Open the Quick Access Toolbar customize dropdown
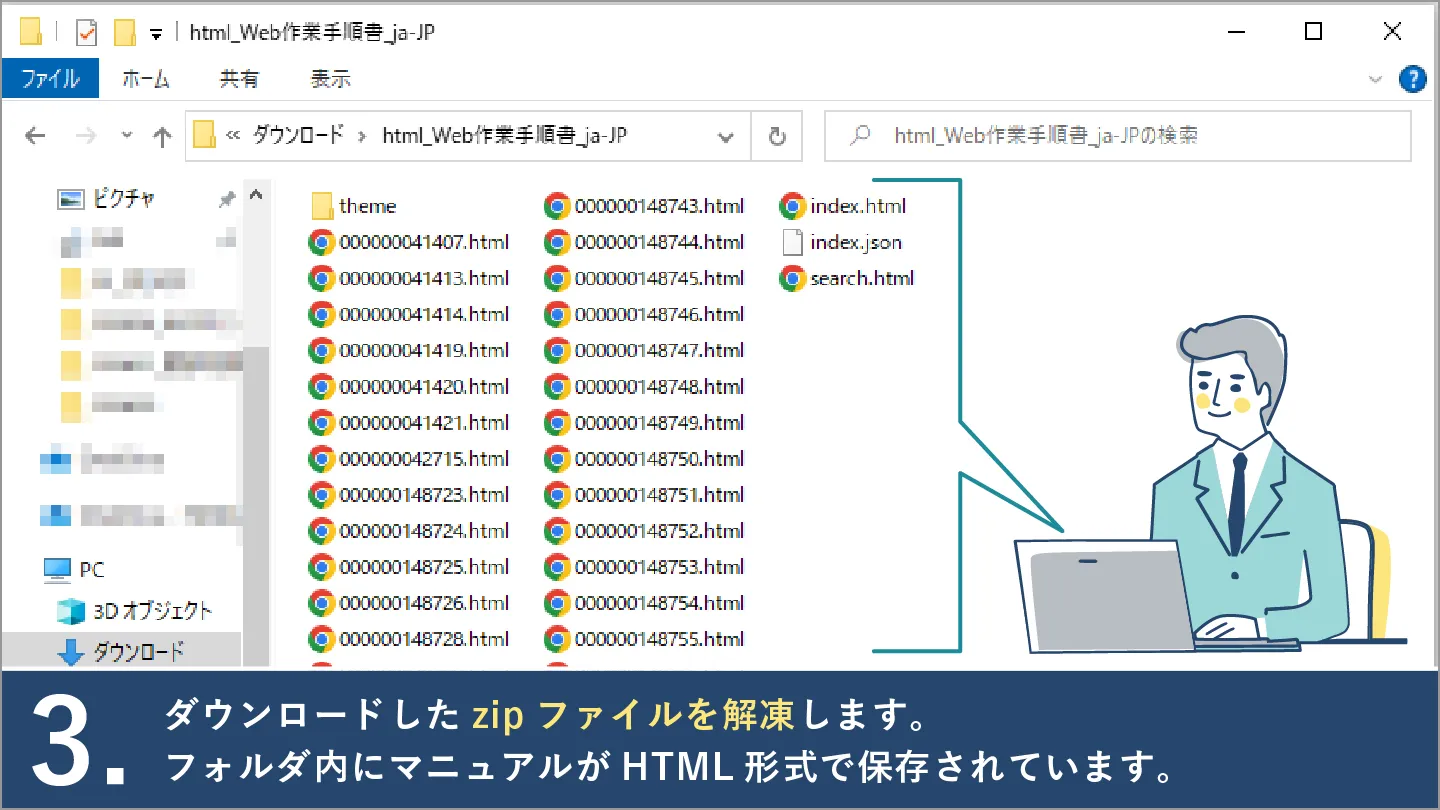1440x810 pixels. coord(156,34)
